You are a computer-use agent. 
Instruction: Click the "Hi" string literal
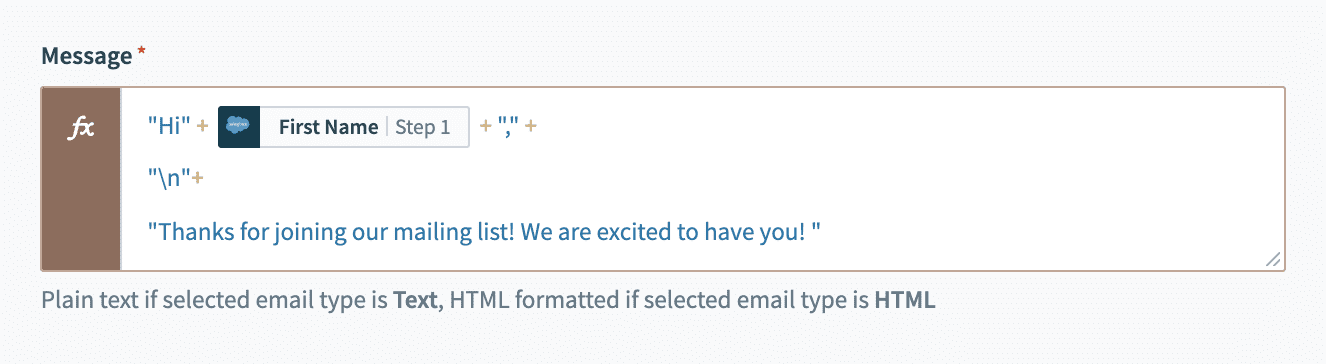click(x=168, y=127)
